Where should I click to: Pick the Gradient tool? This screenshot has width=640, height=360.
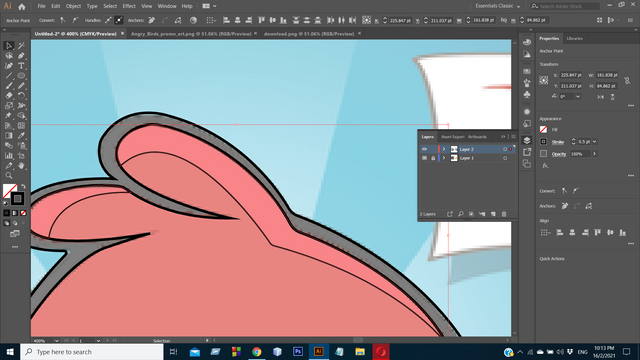click(x=9, y=136)
